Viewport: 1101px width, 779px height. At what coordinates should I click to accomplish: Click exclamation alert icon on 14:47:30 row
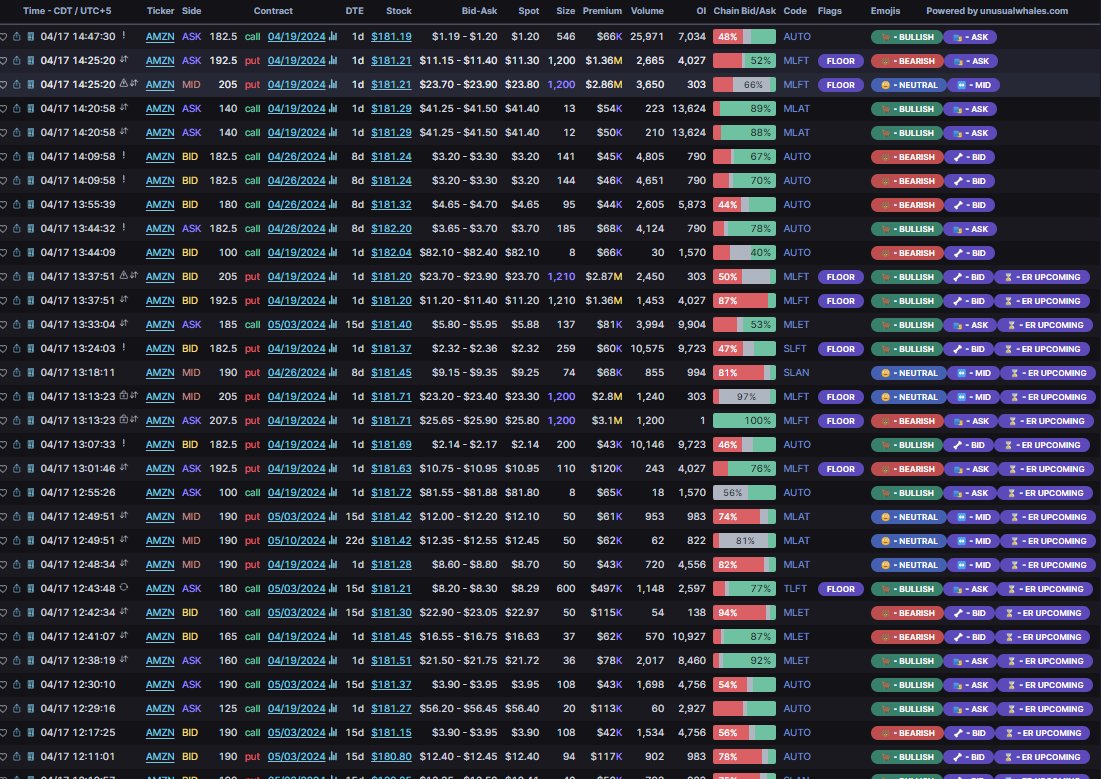[124, 35]
